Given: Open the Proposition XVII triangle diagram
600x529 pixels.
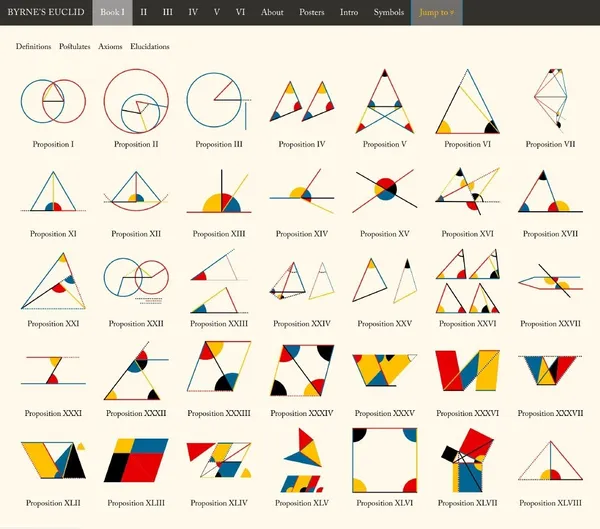Looking at the screenshot, I should pos(550,191).
